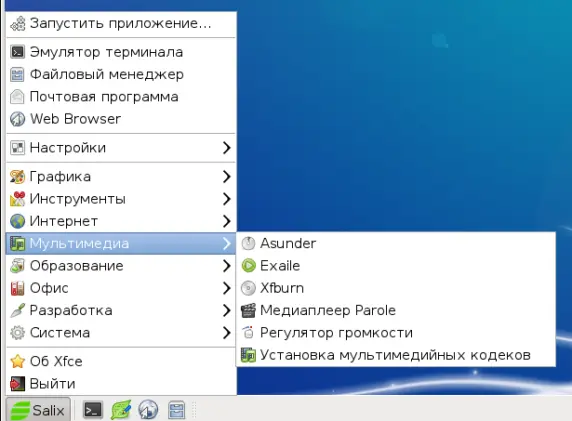Open Медиаплеер Parole entry

[396, 310]
